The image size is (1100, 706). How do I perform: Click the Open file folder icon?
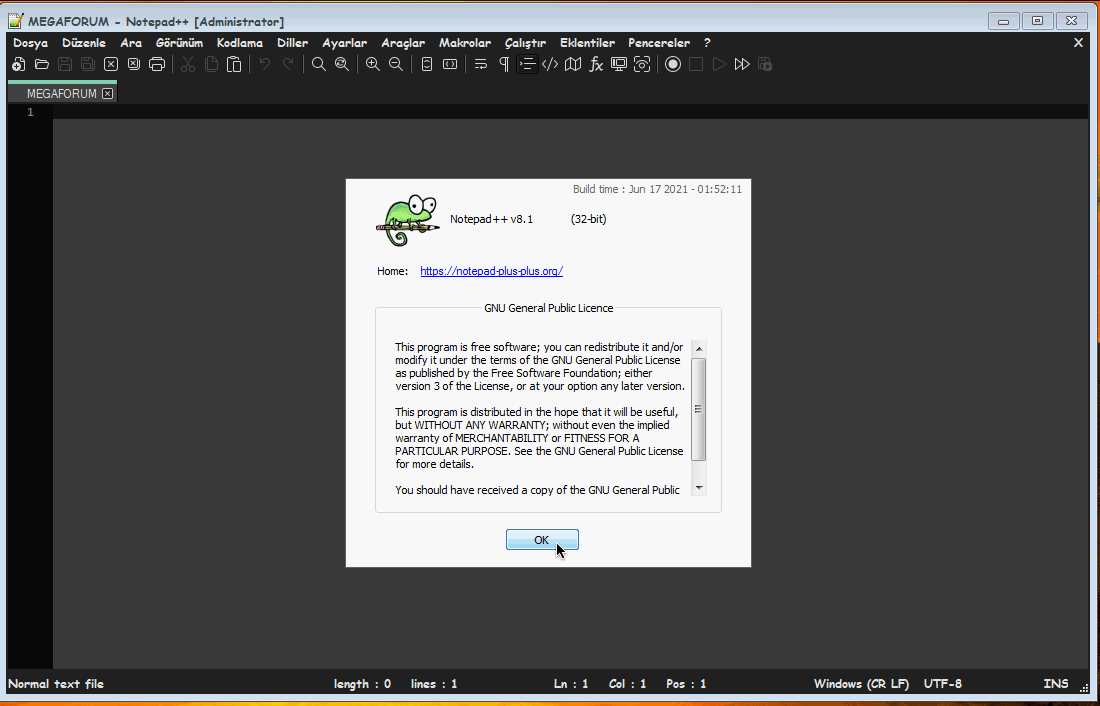42,65
